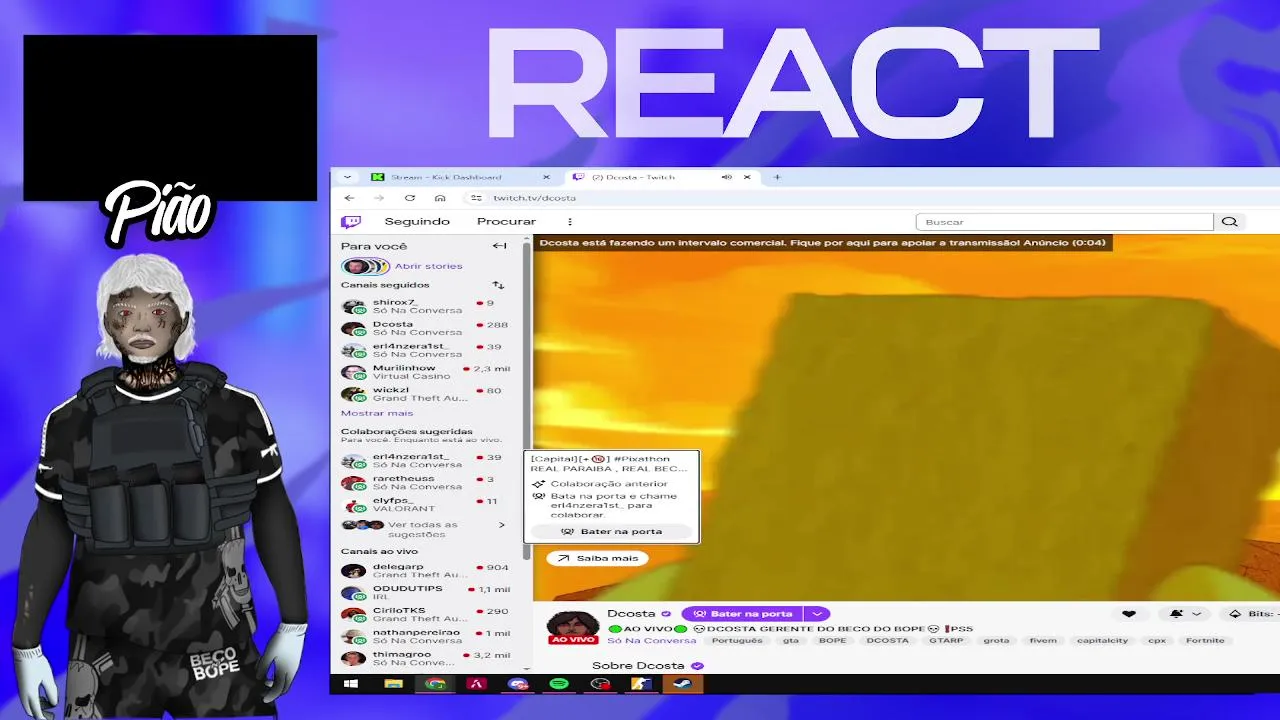
Task: Click the gta tag
Action: [x=791, y=641]
